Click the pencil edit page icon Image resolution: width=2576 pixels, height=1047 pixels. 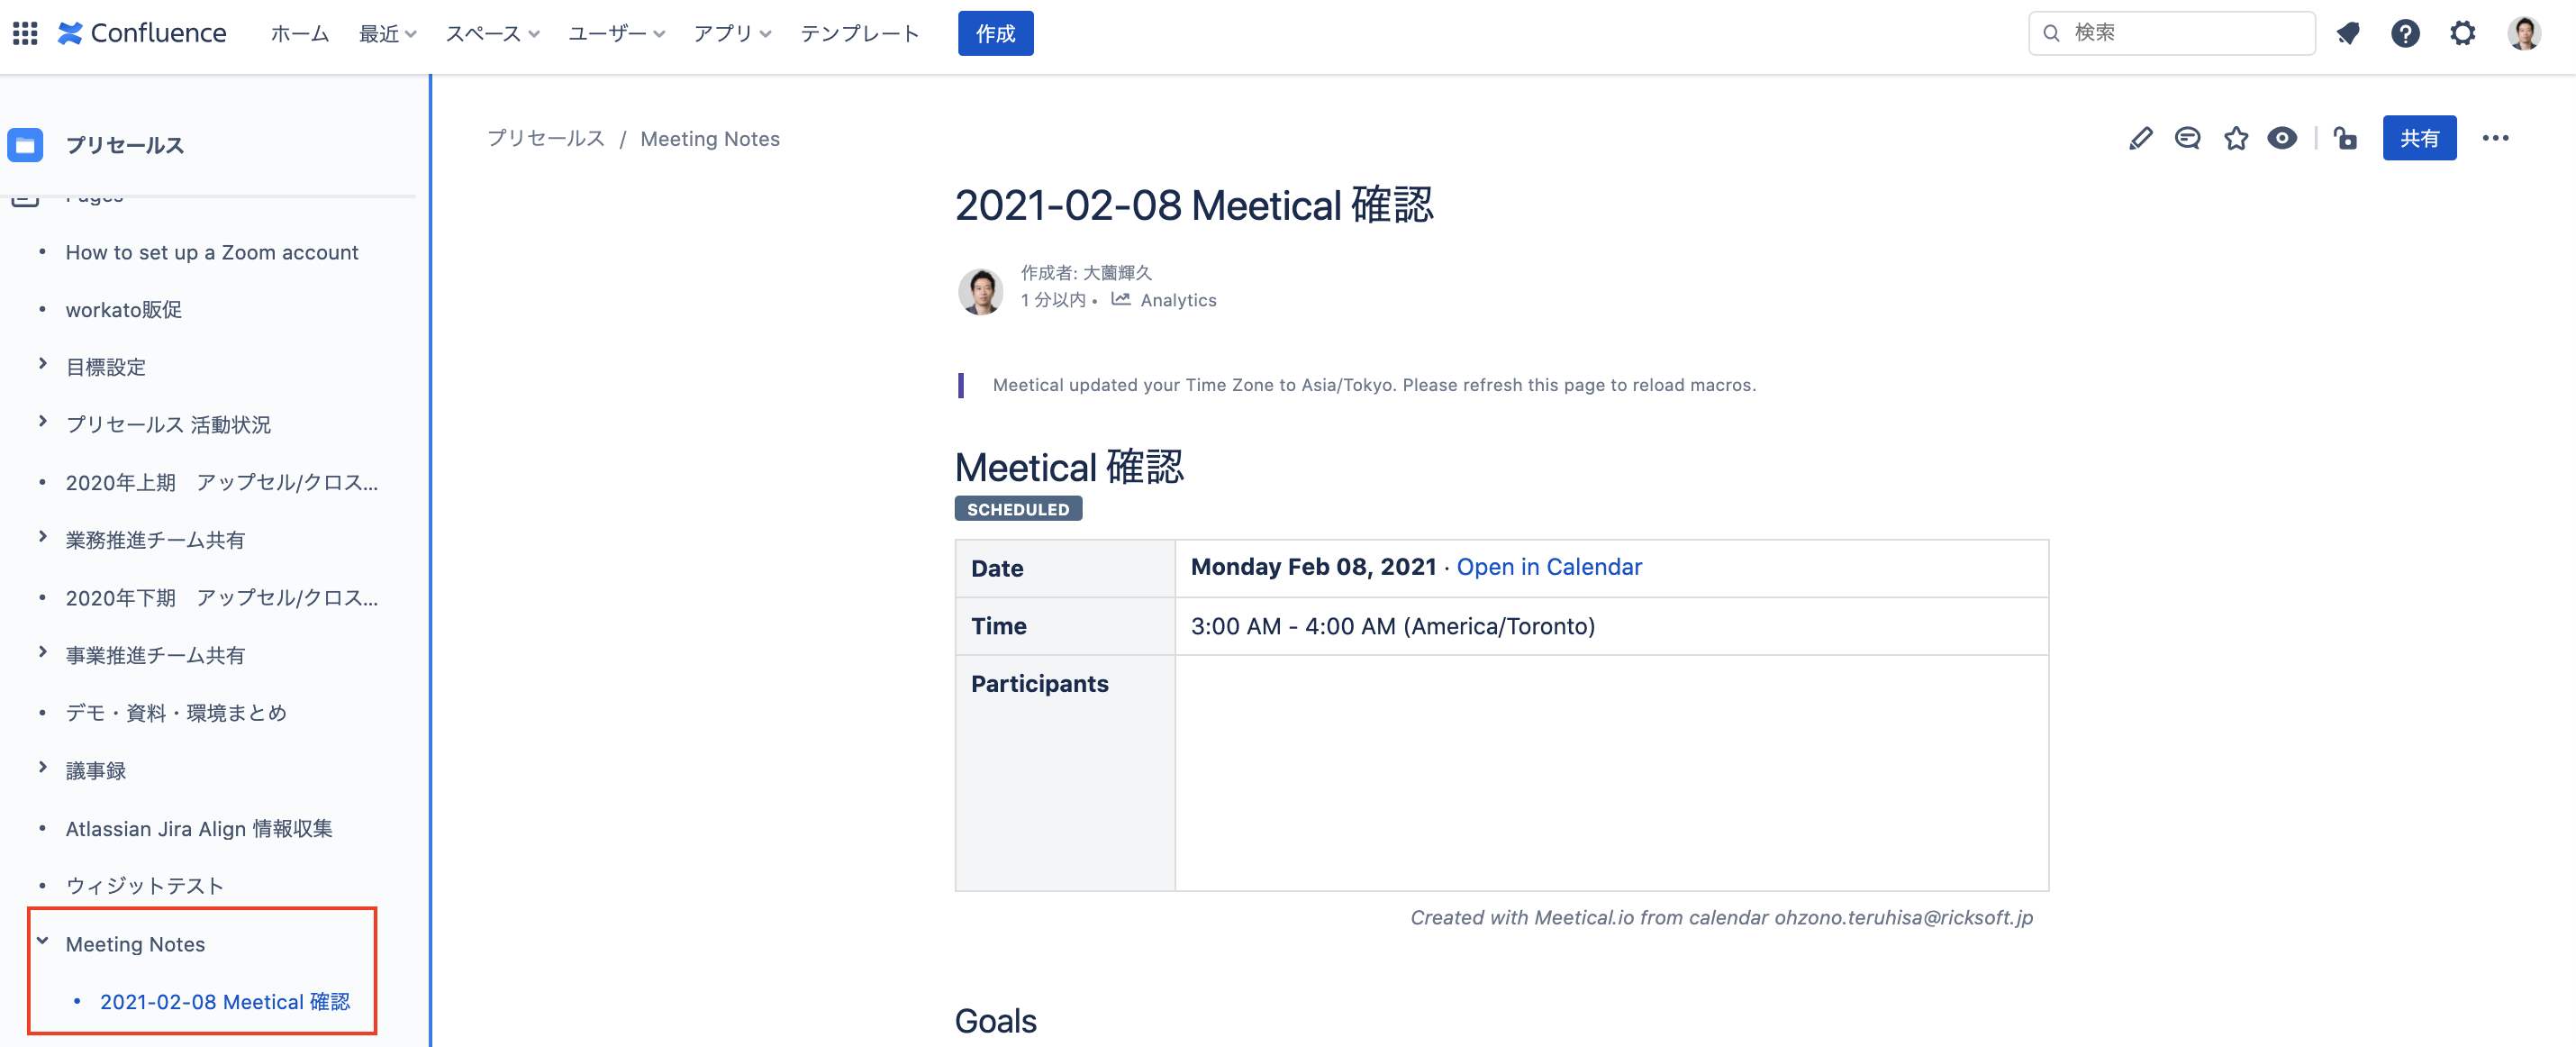pos(2140,138)
